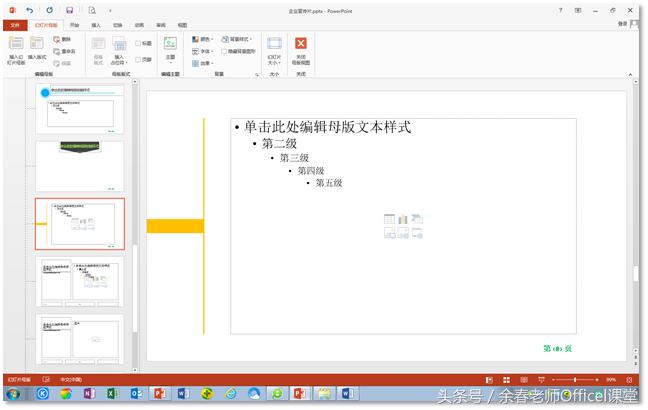The image size is (648, 410).
Task: Click the Redo/Repeat icon in quick access toolbar
Action: coord(50,10)
